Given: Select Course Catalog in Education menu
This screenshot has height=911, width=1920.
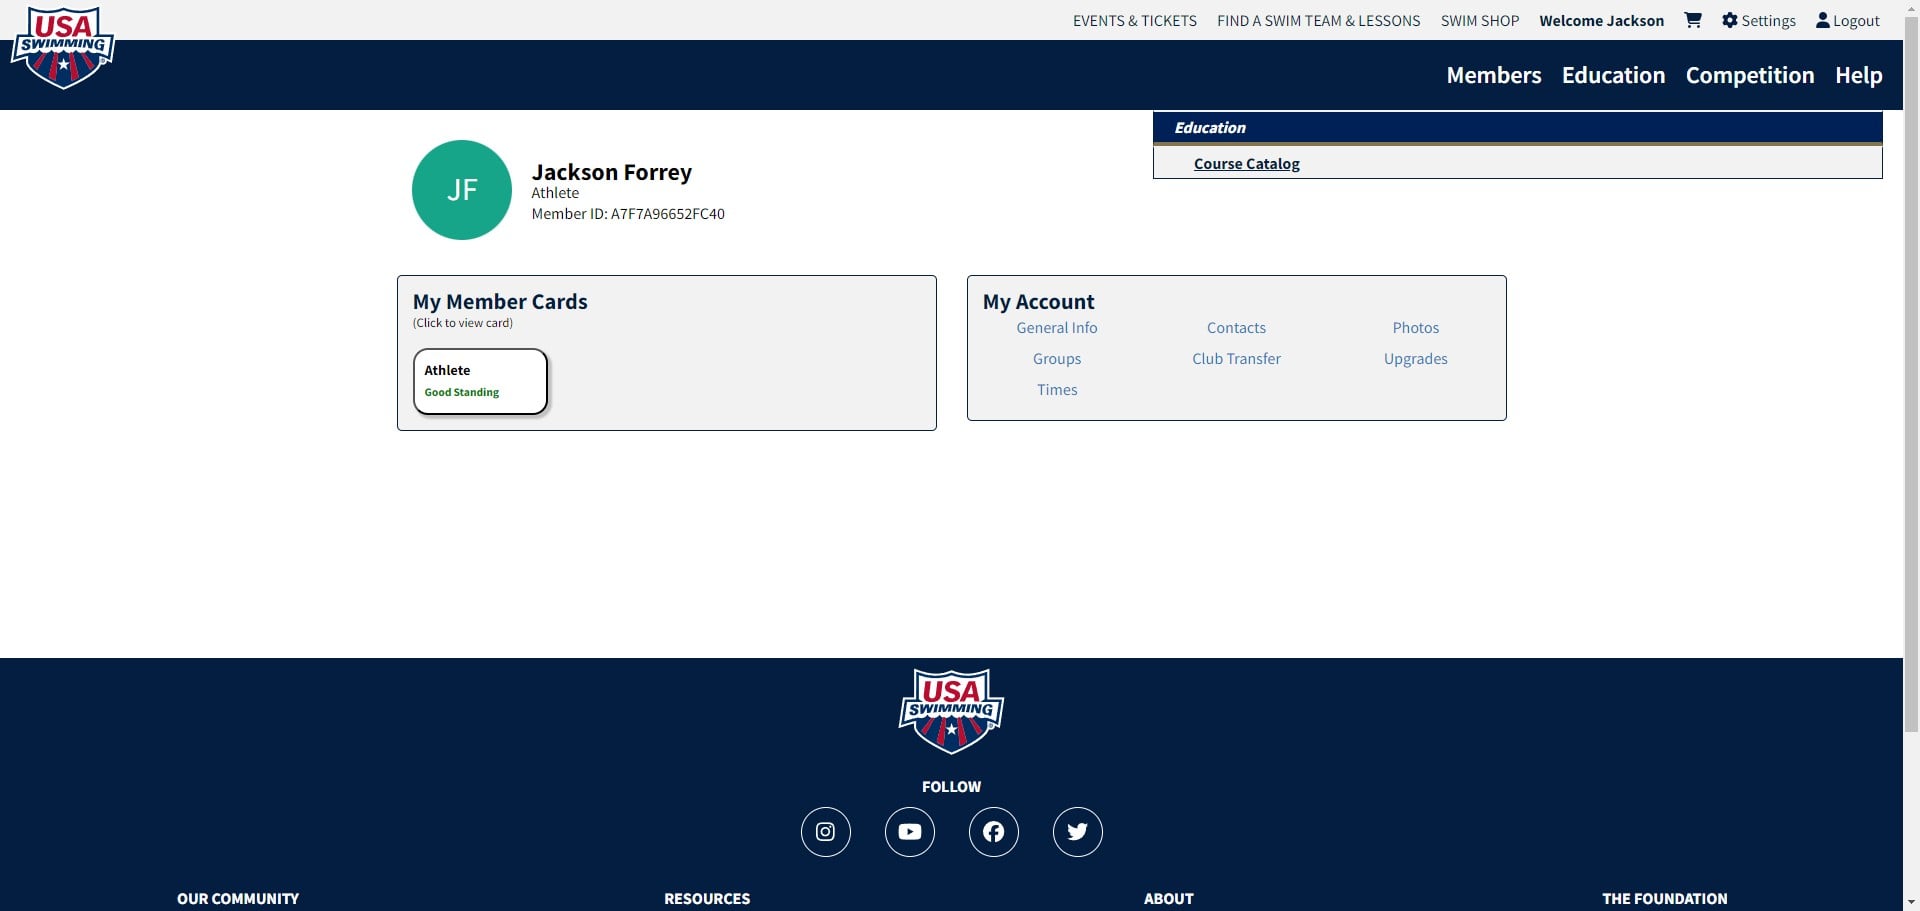Looking at the screenshot, I should tap(1246, 164).
